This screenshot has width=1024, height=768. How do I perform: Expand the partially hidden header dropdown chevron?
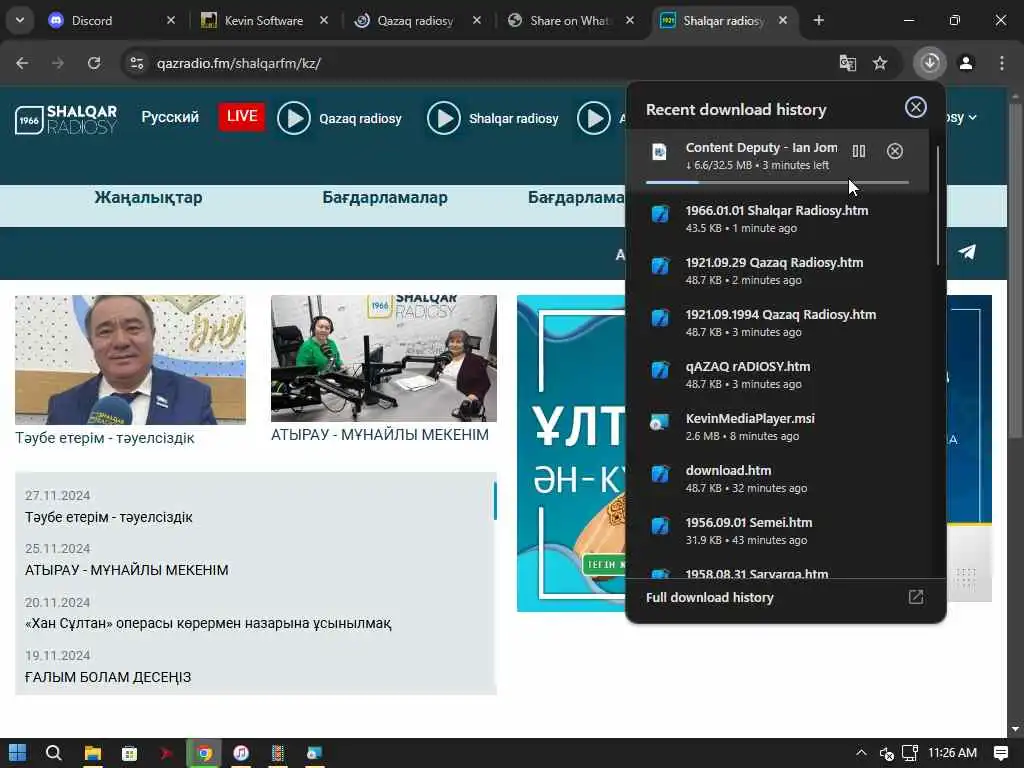[x=973, y=118]
